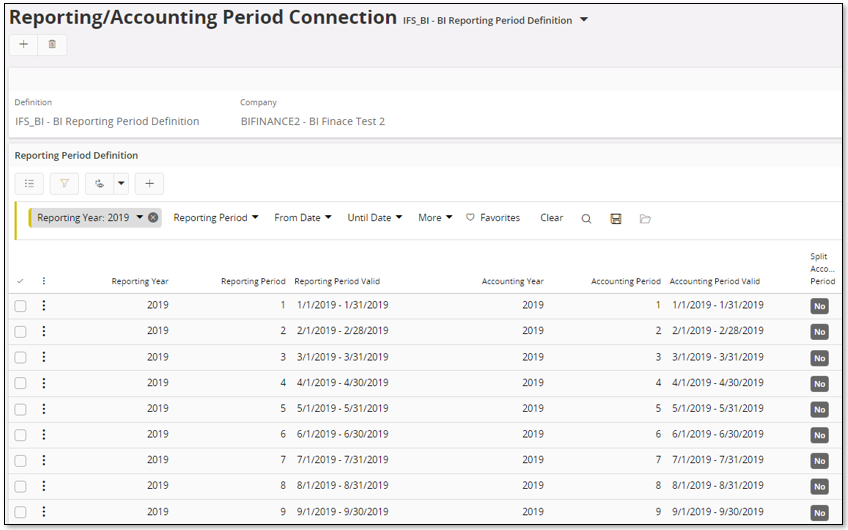Toggle Split Accounting Period No badge in row 1
The height and width of the screenshot is (530, 848).
819,306
